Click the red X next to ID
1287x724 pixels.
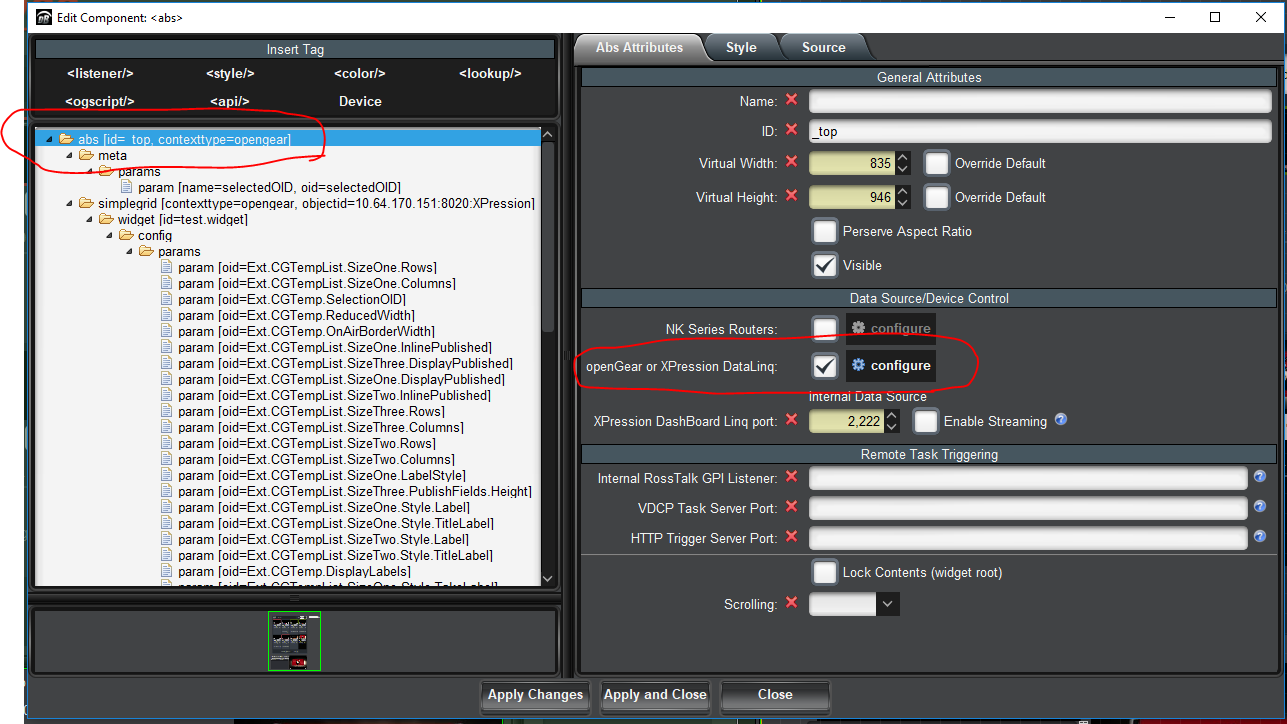point(792,130)
